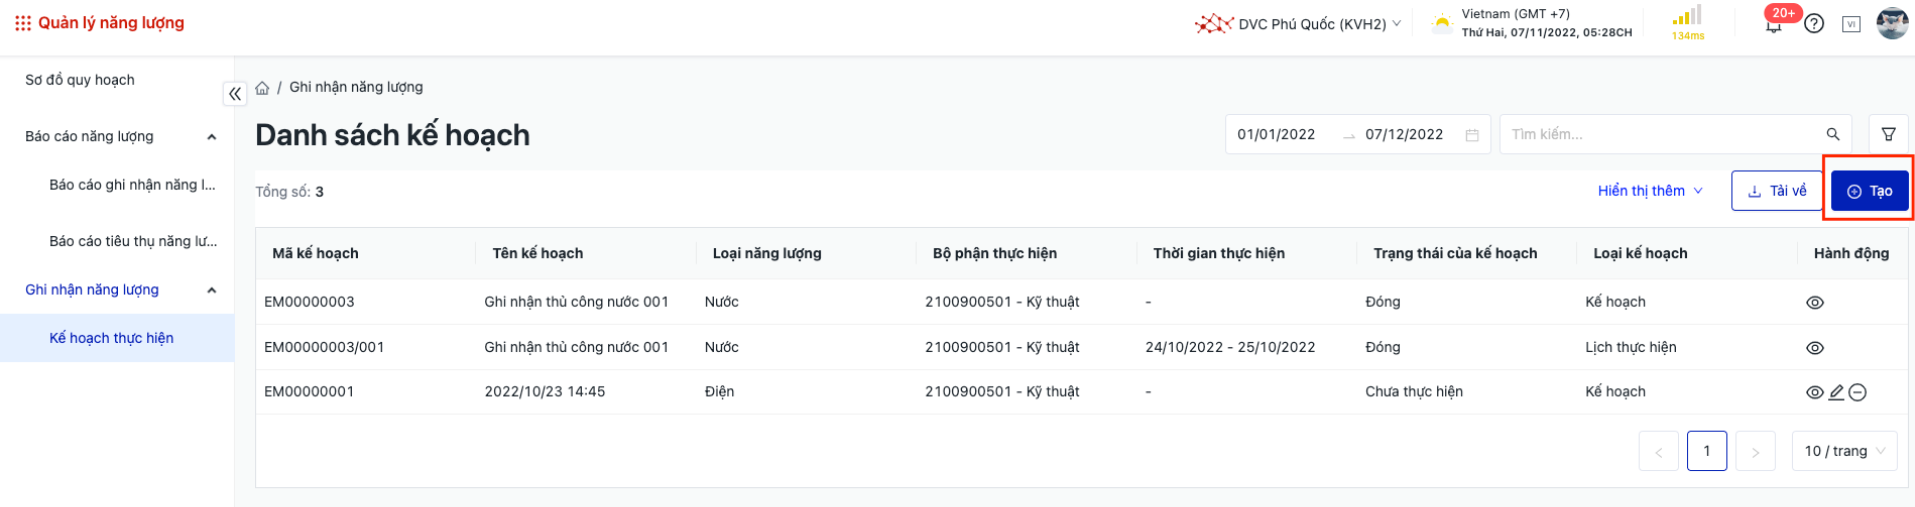The height and width of the screenshot is (507, 1915).
Task: Select Kế hoạch thực hiện sidebar item
Action: coord(111,338)
